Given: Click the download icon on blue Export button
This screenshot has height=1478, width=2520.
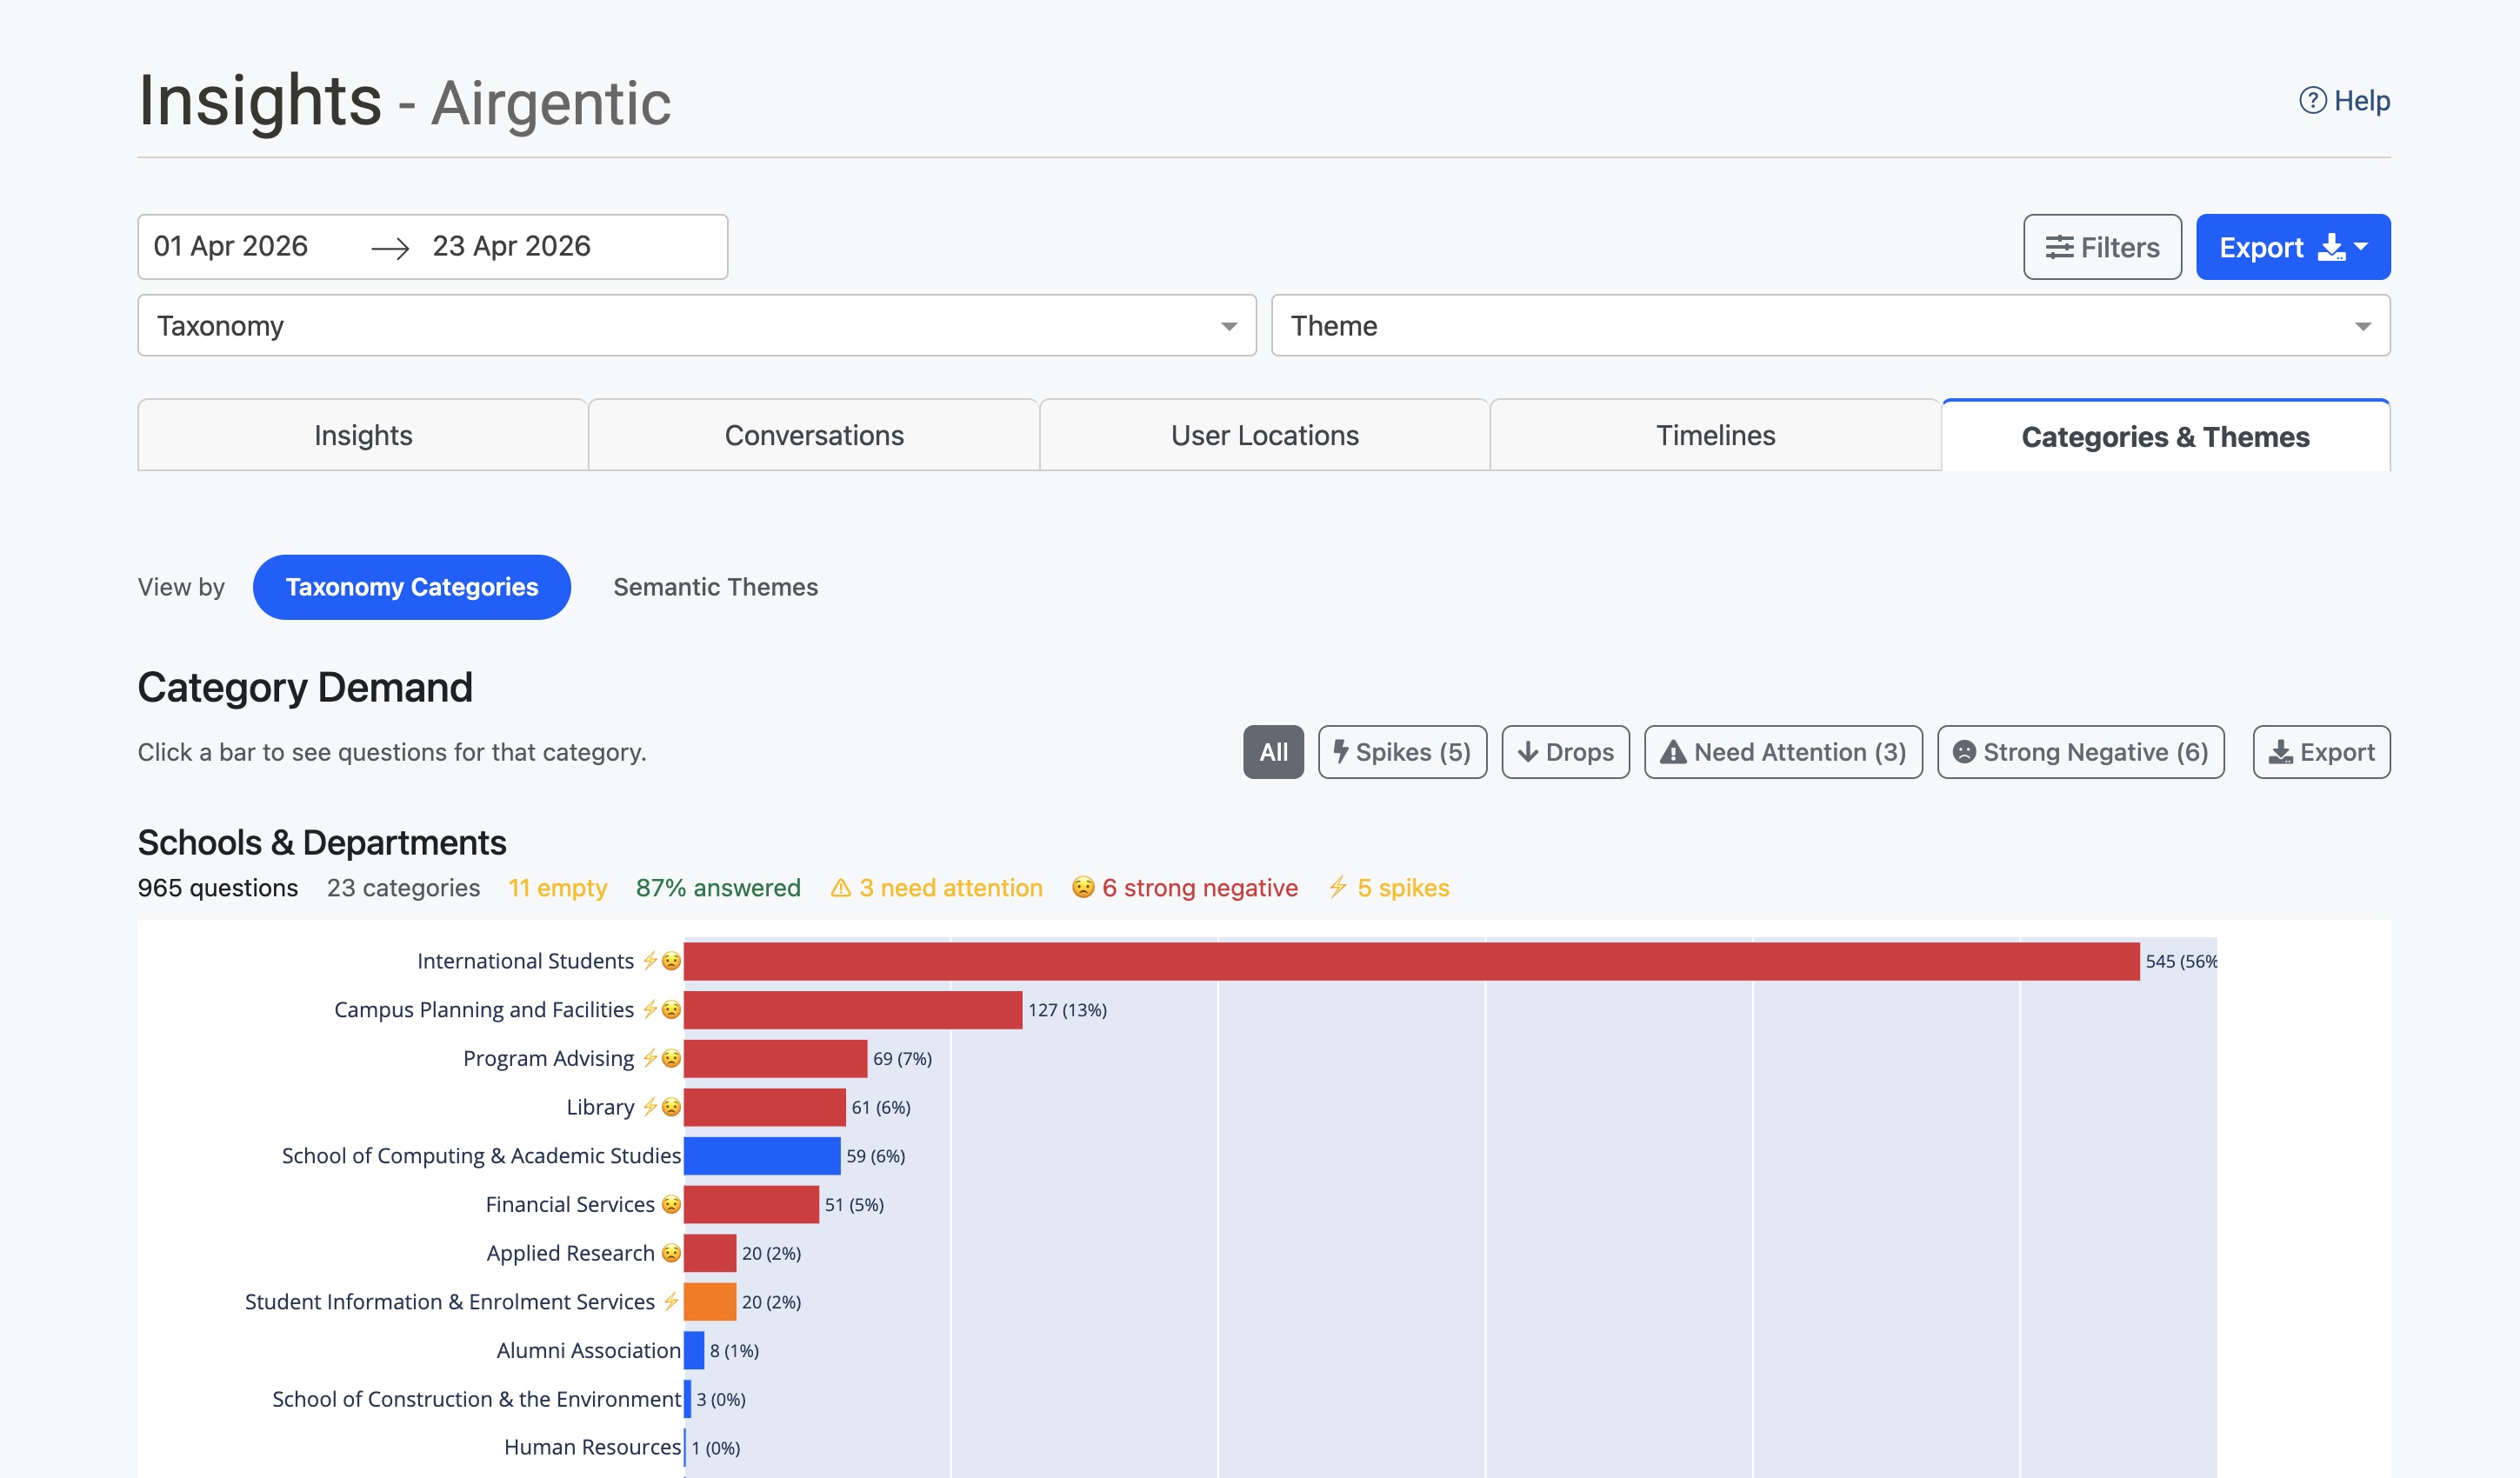Looking at the screenshot, I should 2331,247.
